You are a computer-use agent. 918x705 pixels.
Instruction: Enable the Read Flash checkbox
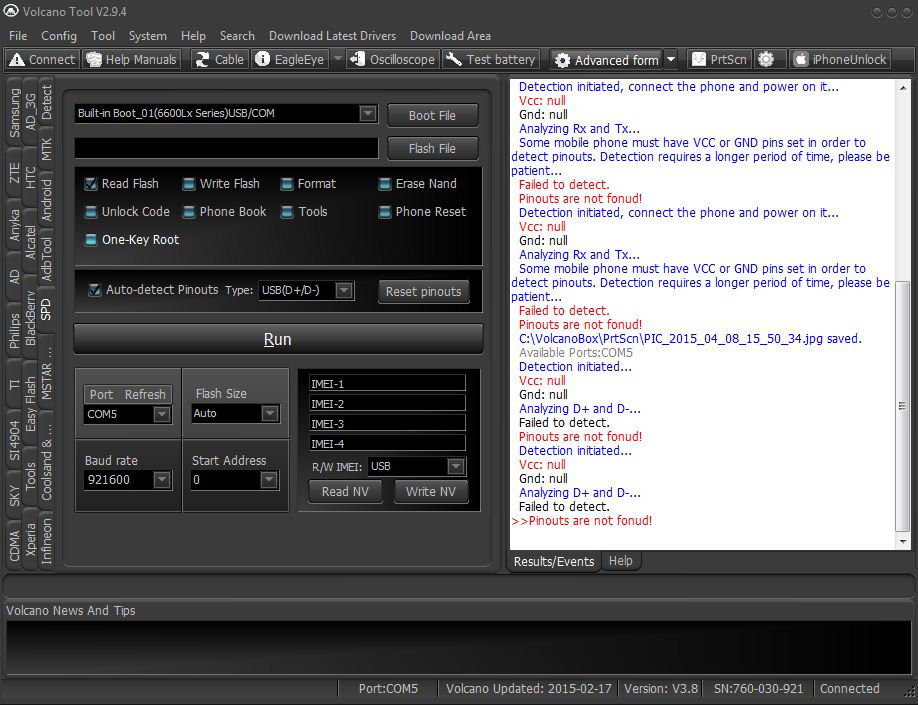[91, 184]
